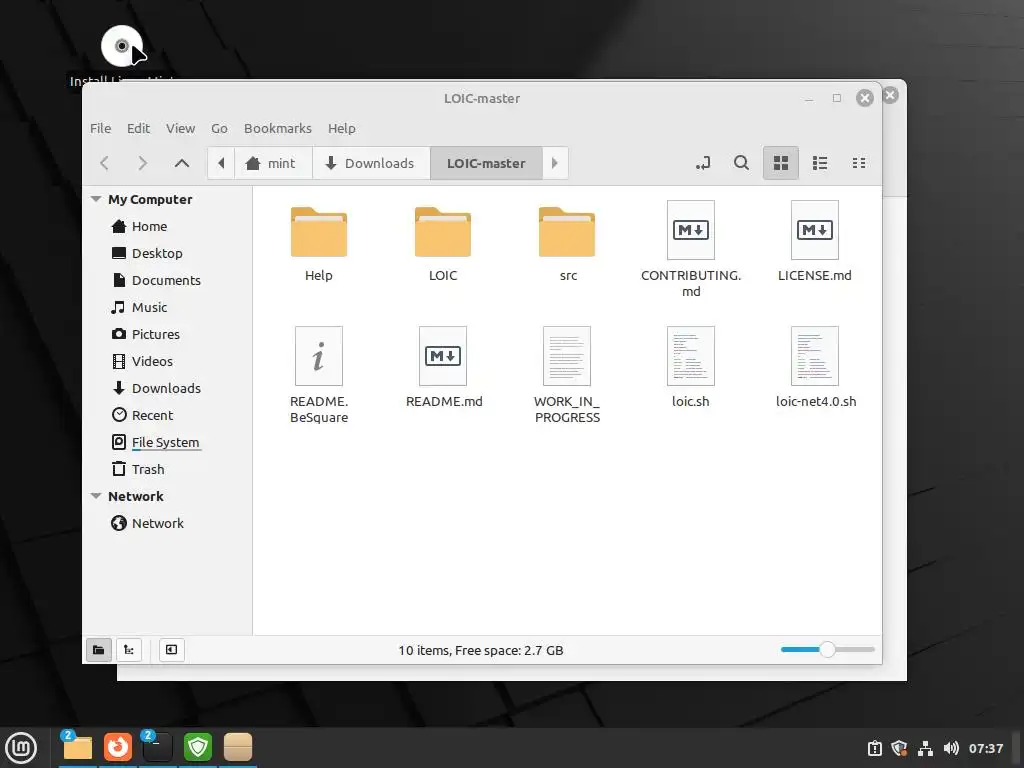Select the LICENSE.md file

click(x=814, y=241)
